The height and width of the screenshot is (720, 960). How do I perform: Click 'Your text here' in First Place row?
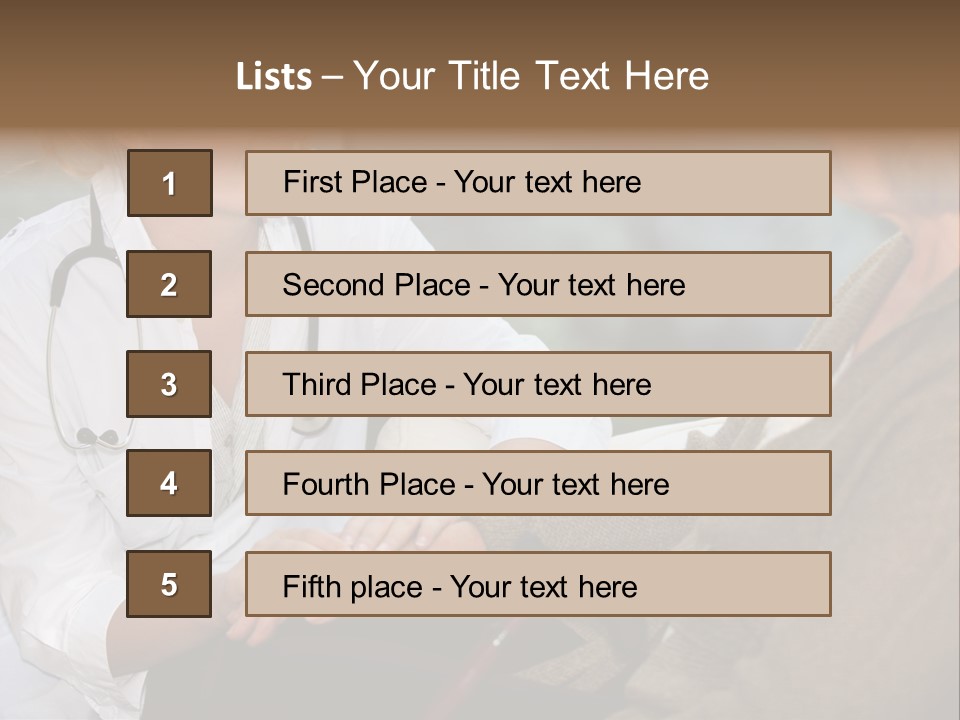pos(547,182)
